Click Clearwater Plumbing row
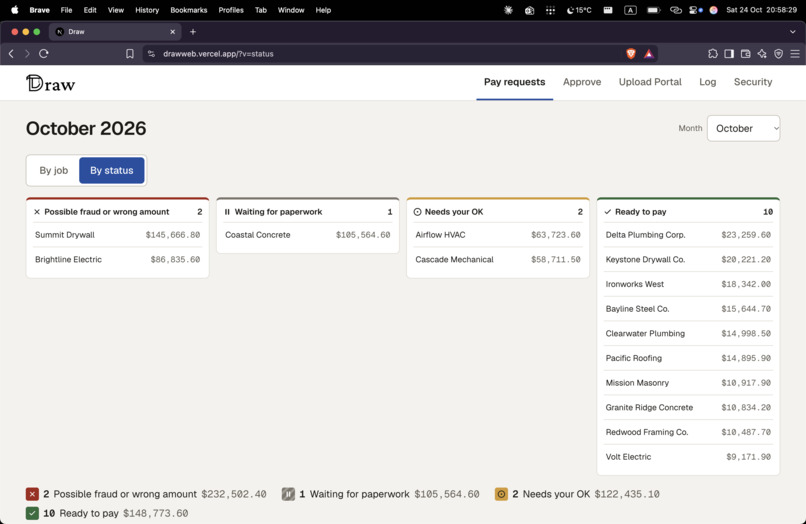This screenshot has width=806, height=524. (688, 334)
